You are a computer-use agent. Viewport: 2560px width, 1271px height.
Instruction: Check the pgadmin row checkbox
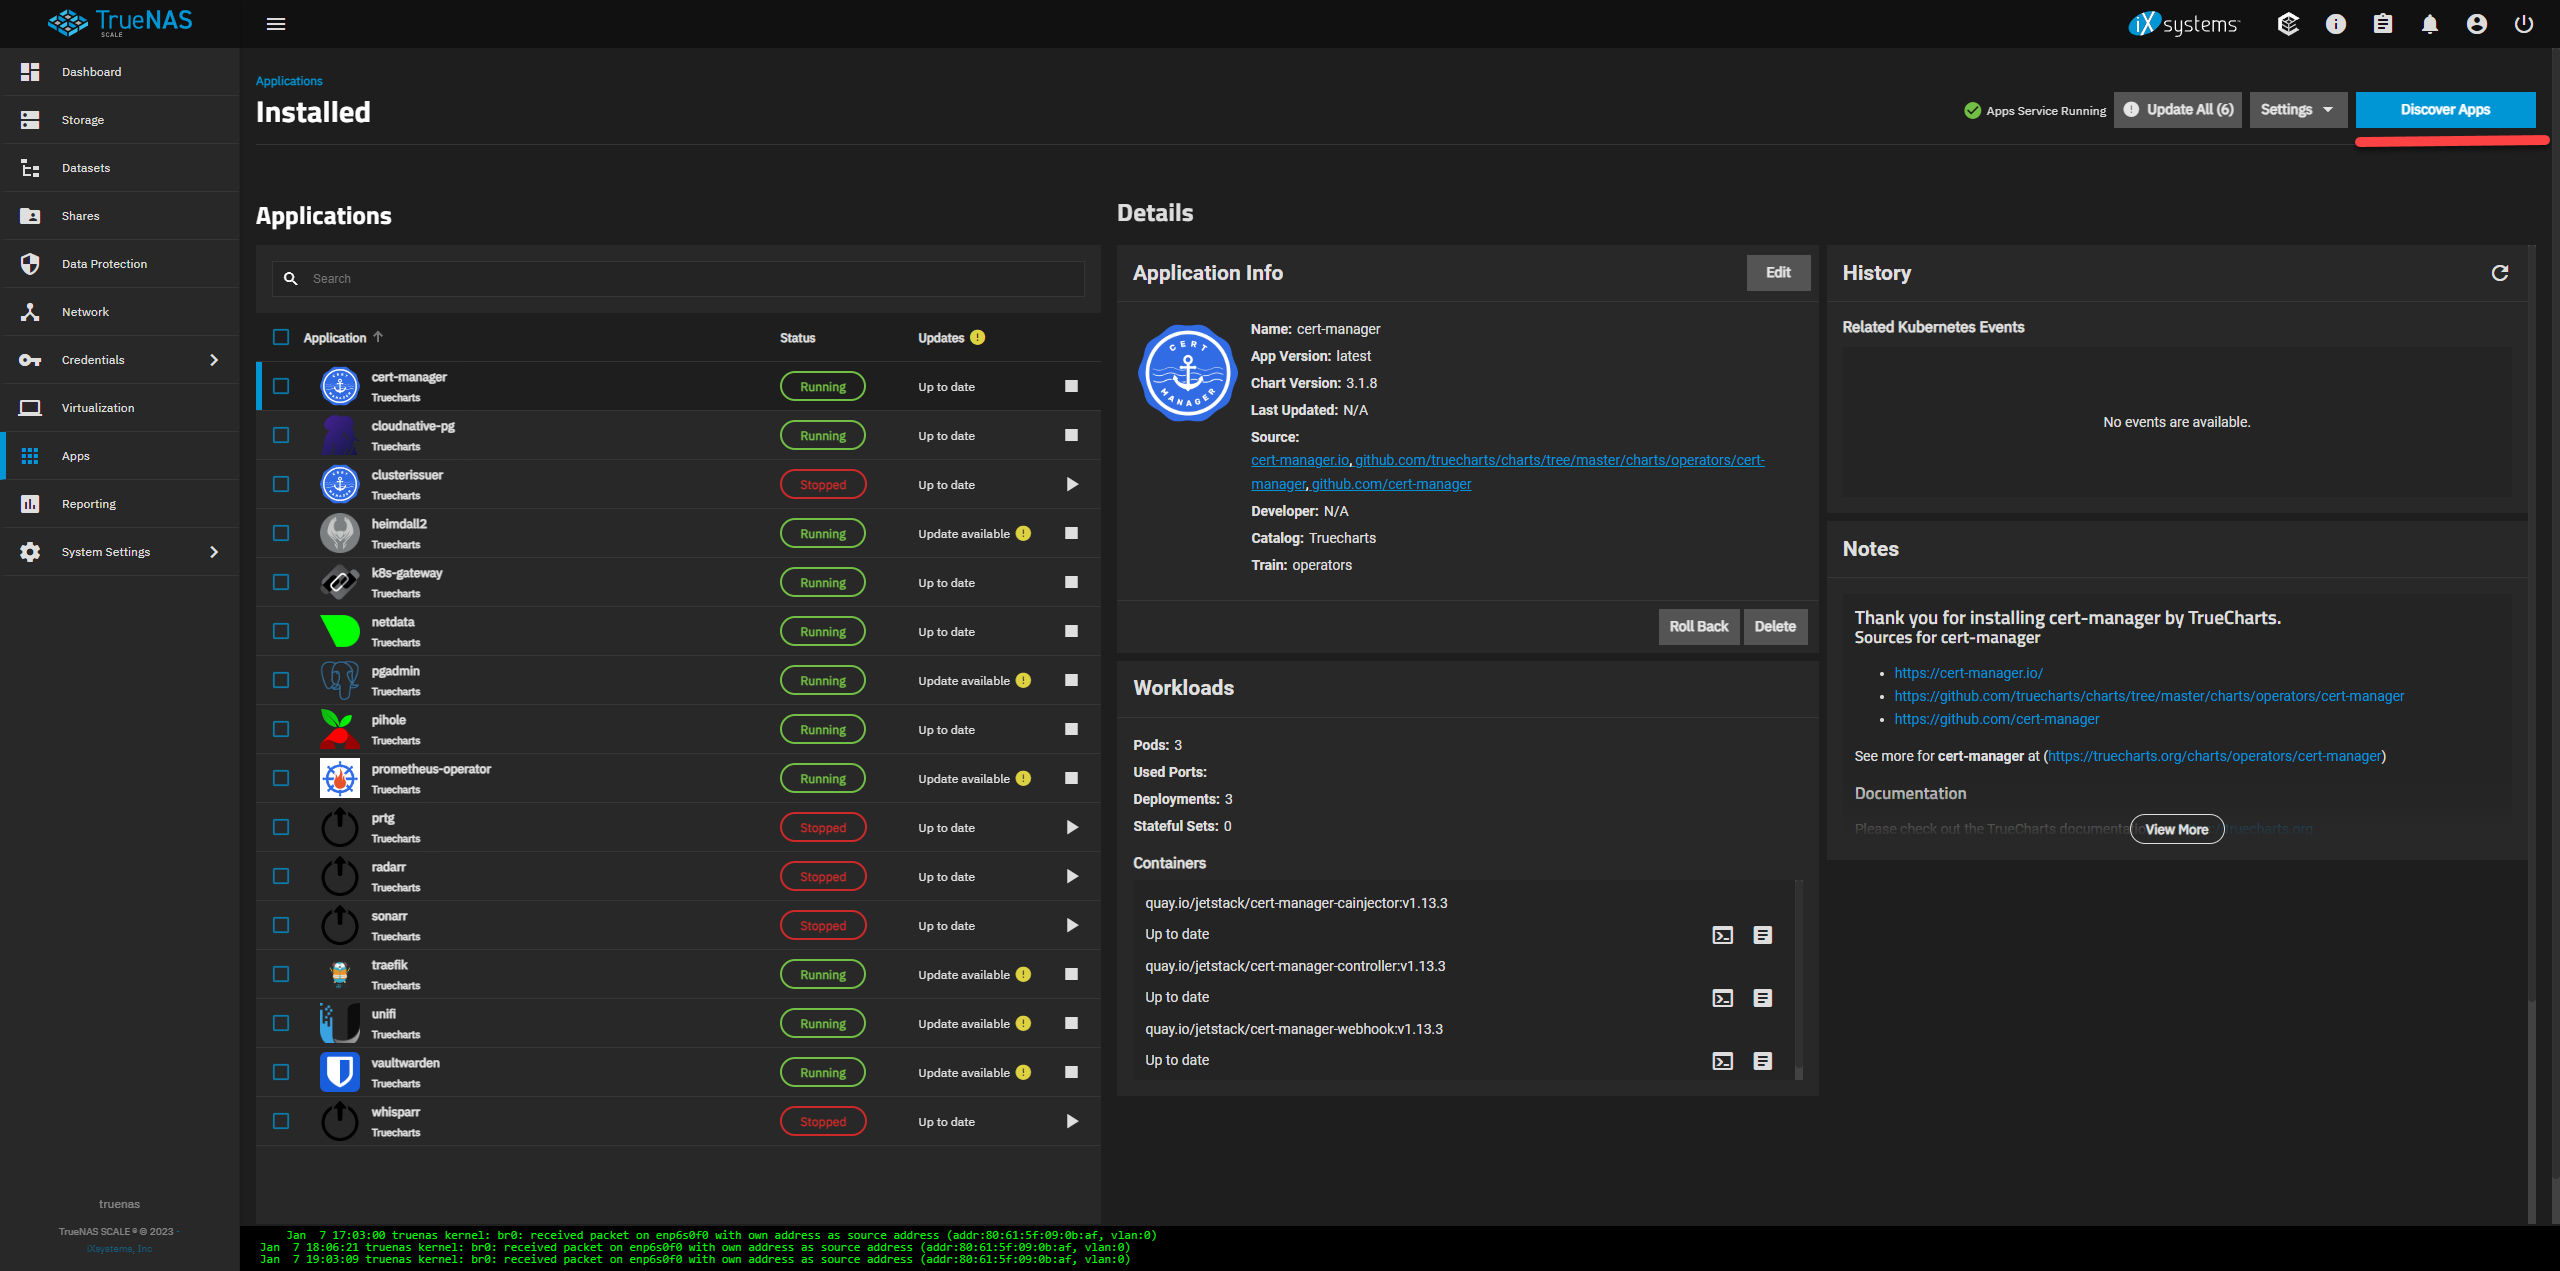281,680
